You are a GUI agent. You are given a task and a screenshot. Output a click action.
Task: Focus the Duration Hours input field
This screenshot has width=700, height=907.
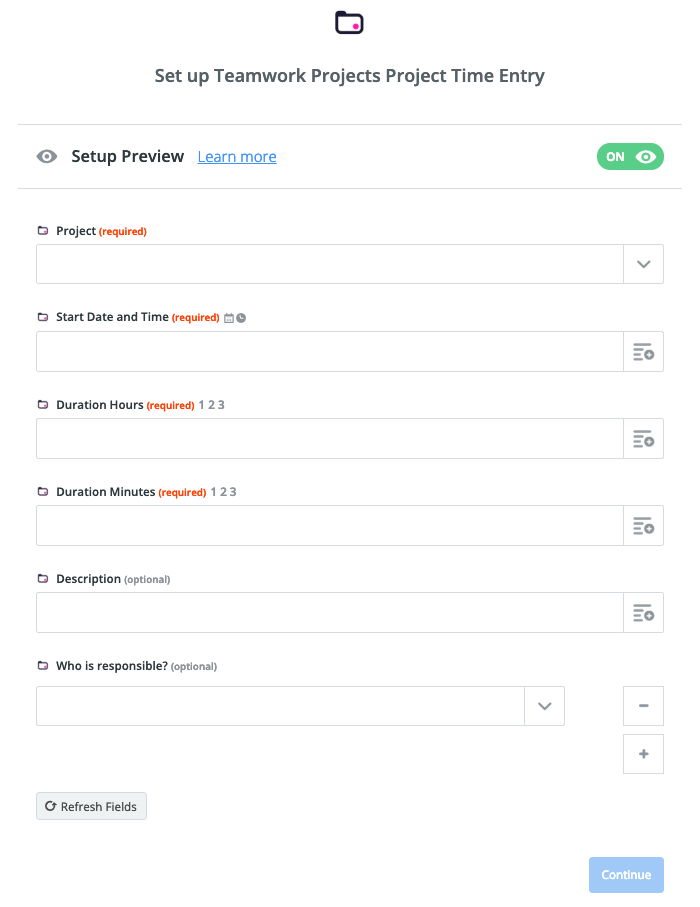(x=330, y=439)
